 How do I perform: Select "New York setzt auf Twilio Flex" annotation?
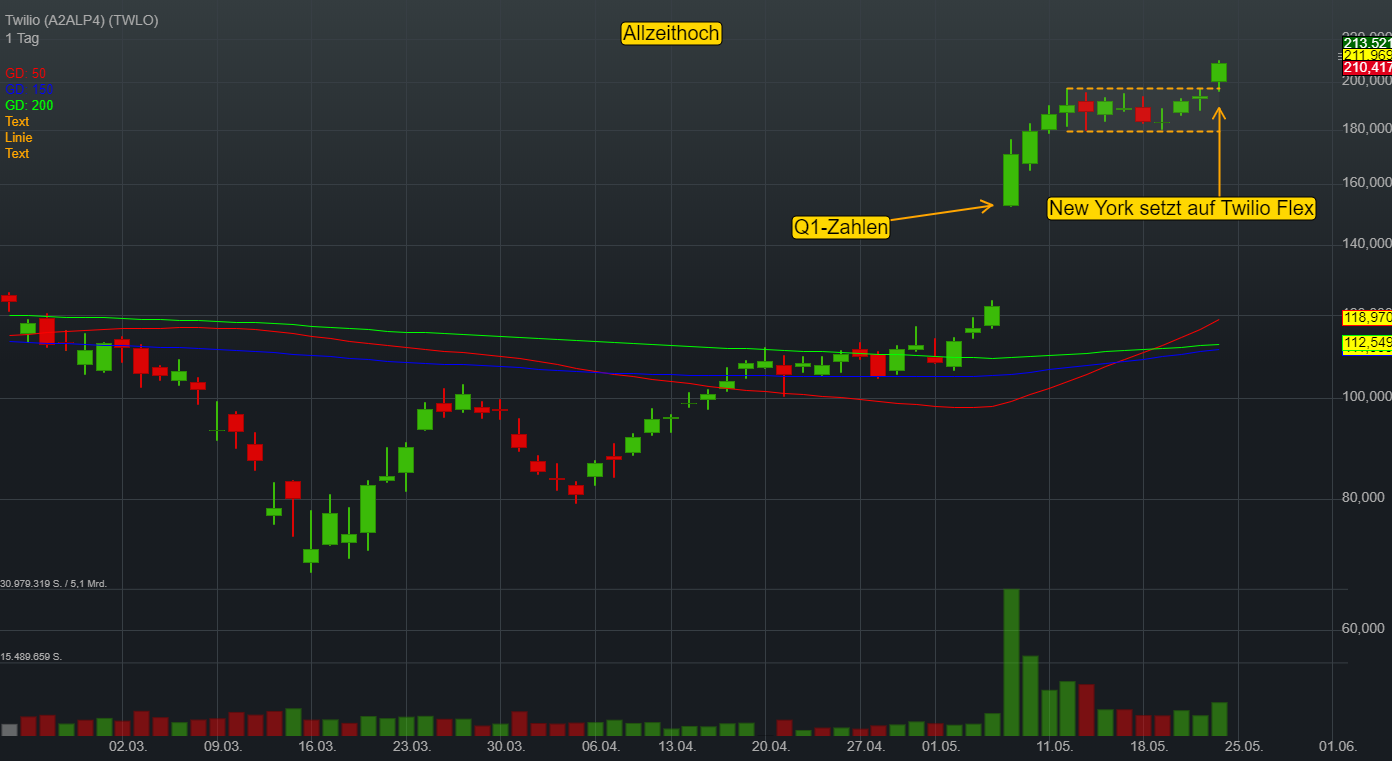tap(1181, 209)
